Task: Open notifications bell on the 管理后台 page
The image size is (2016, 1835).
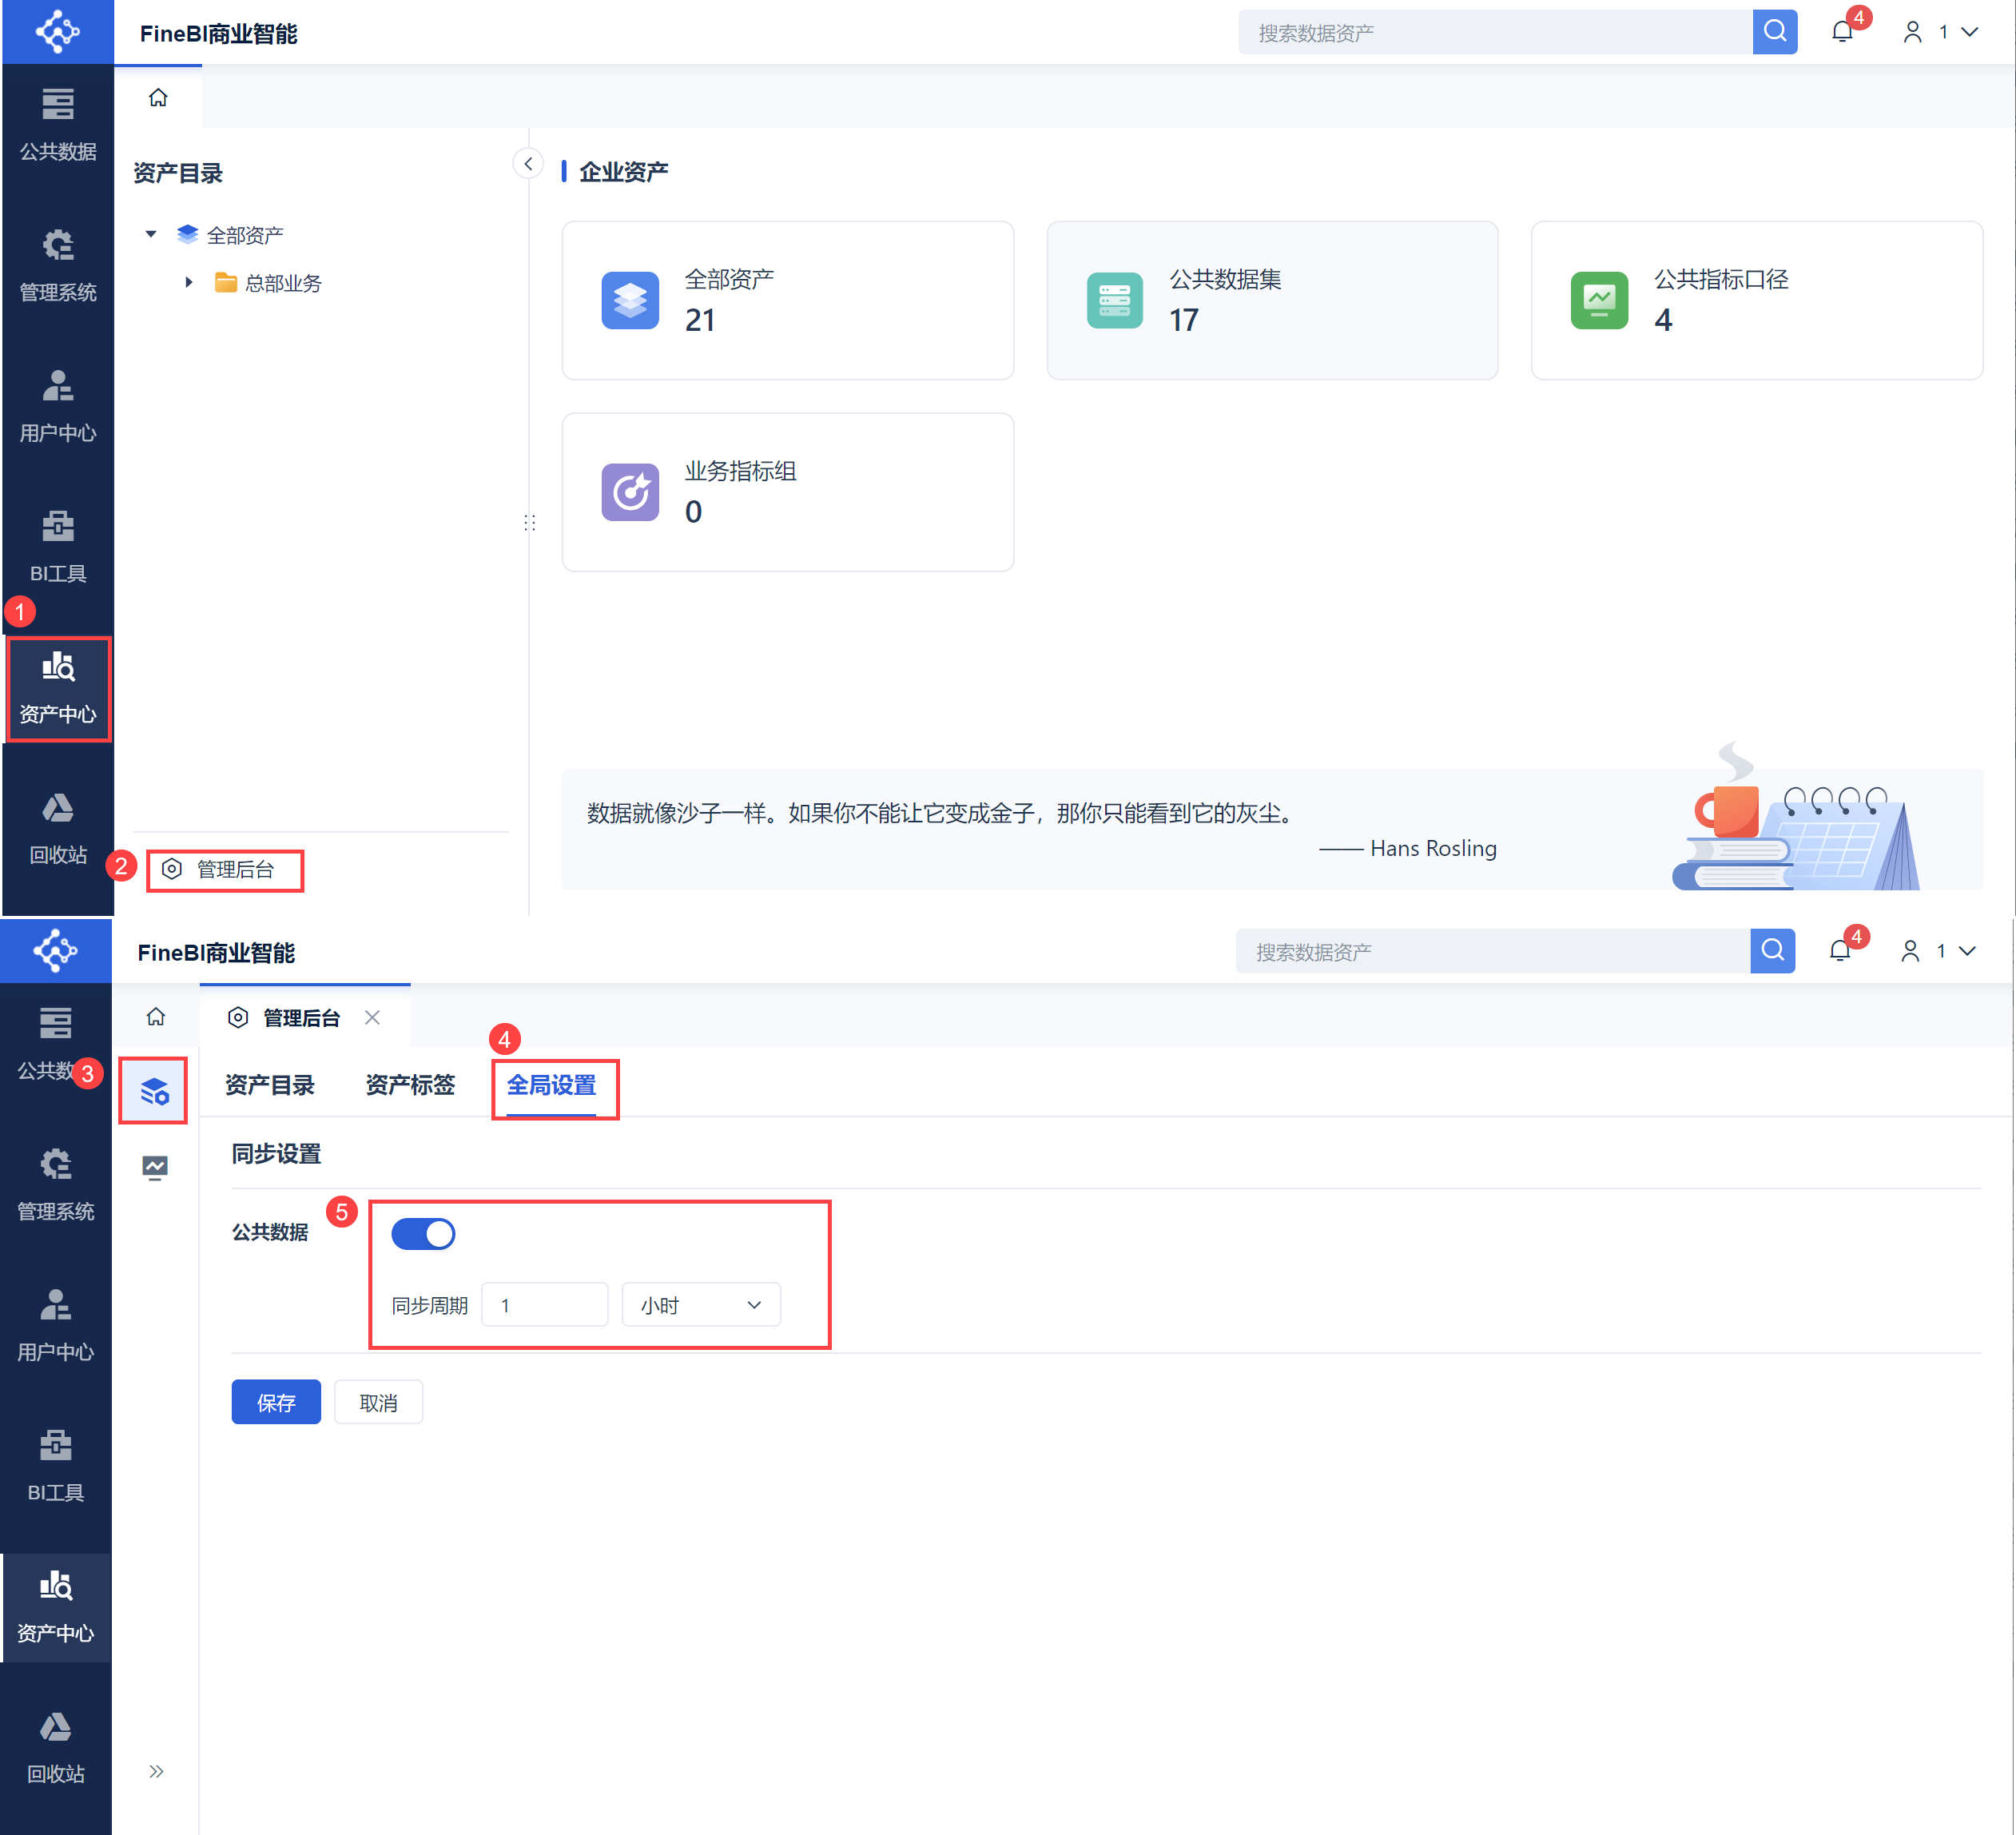Action: coord(1840,950)
